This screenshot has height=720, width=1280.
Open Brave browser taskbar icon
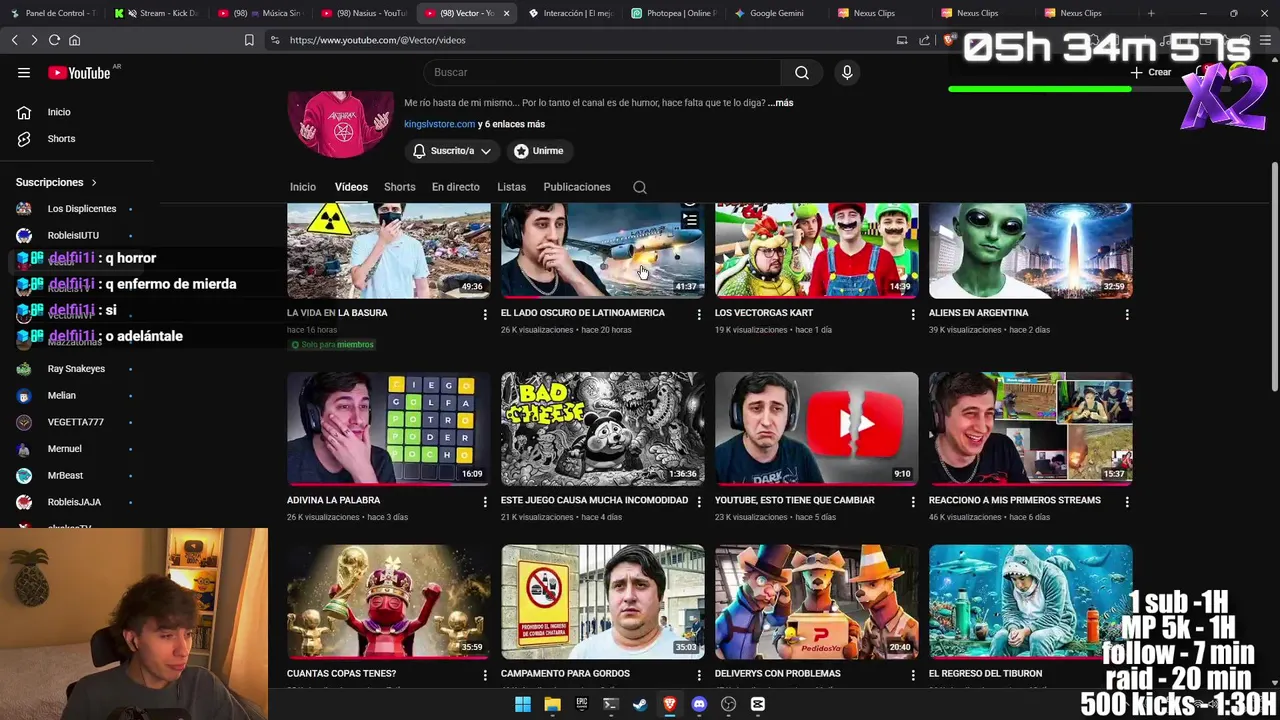click(x=670, y=704)
